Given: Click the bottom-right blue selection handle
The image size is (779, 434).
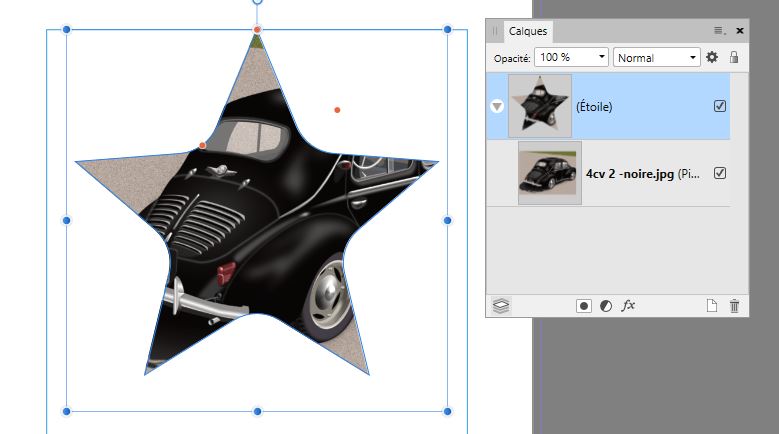Looking at the screenshot, I should pos(447,411).
